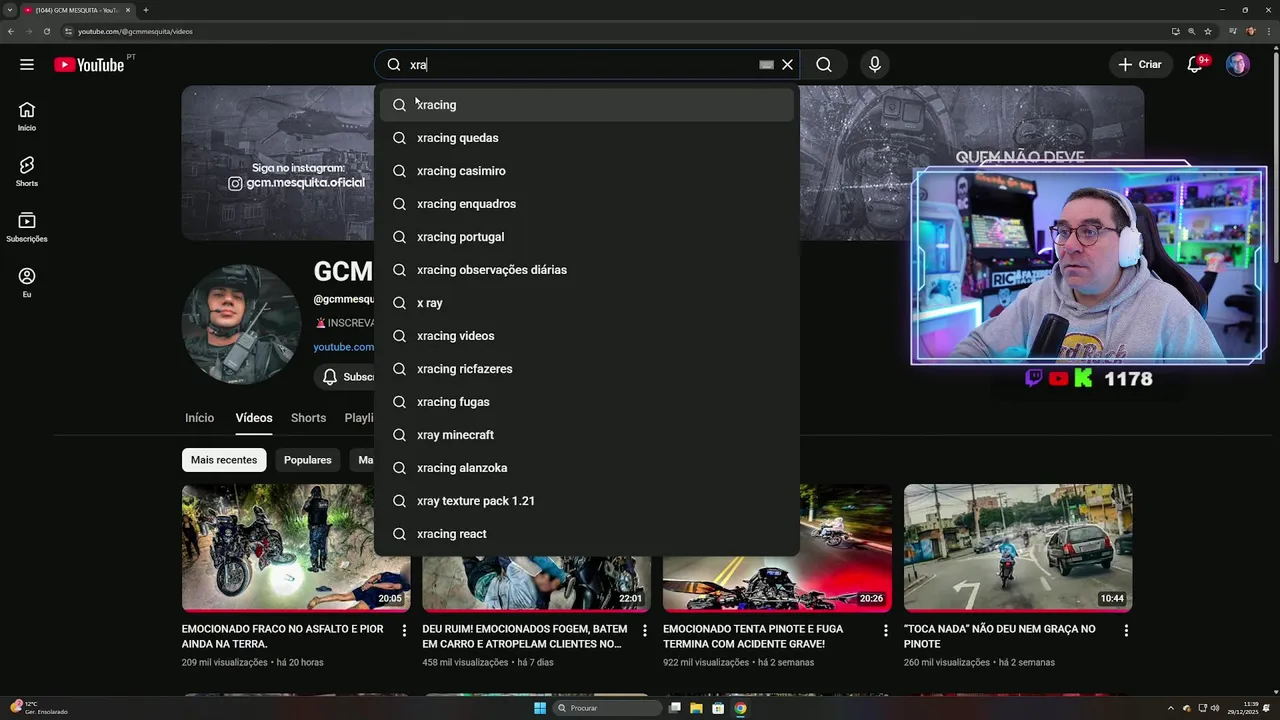Clear the search box with X
Image resolution: width=1280 pixels, height=720 pixels.
pos(787,65)
